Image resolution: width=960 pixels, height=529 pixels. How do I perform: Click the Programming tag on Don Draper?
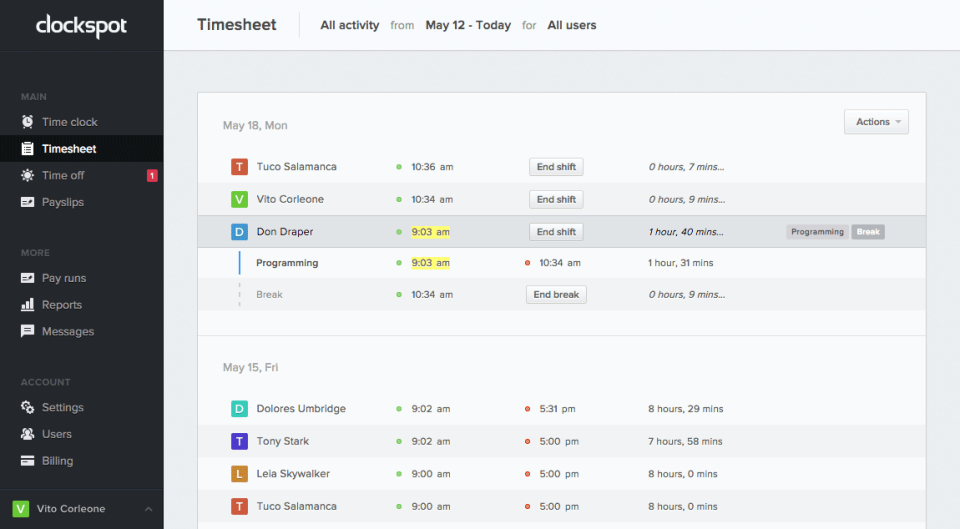[817, 232]
